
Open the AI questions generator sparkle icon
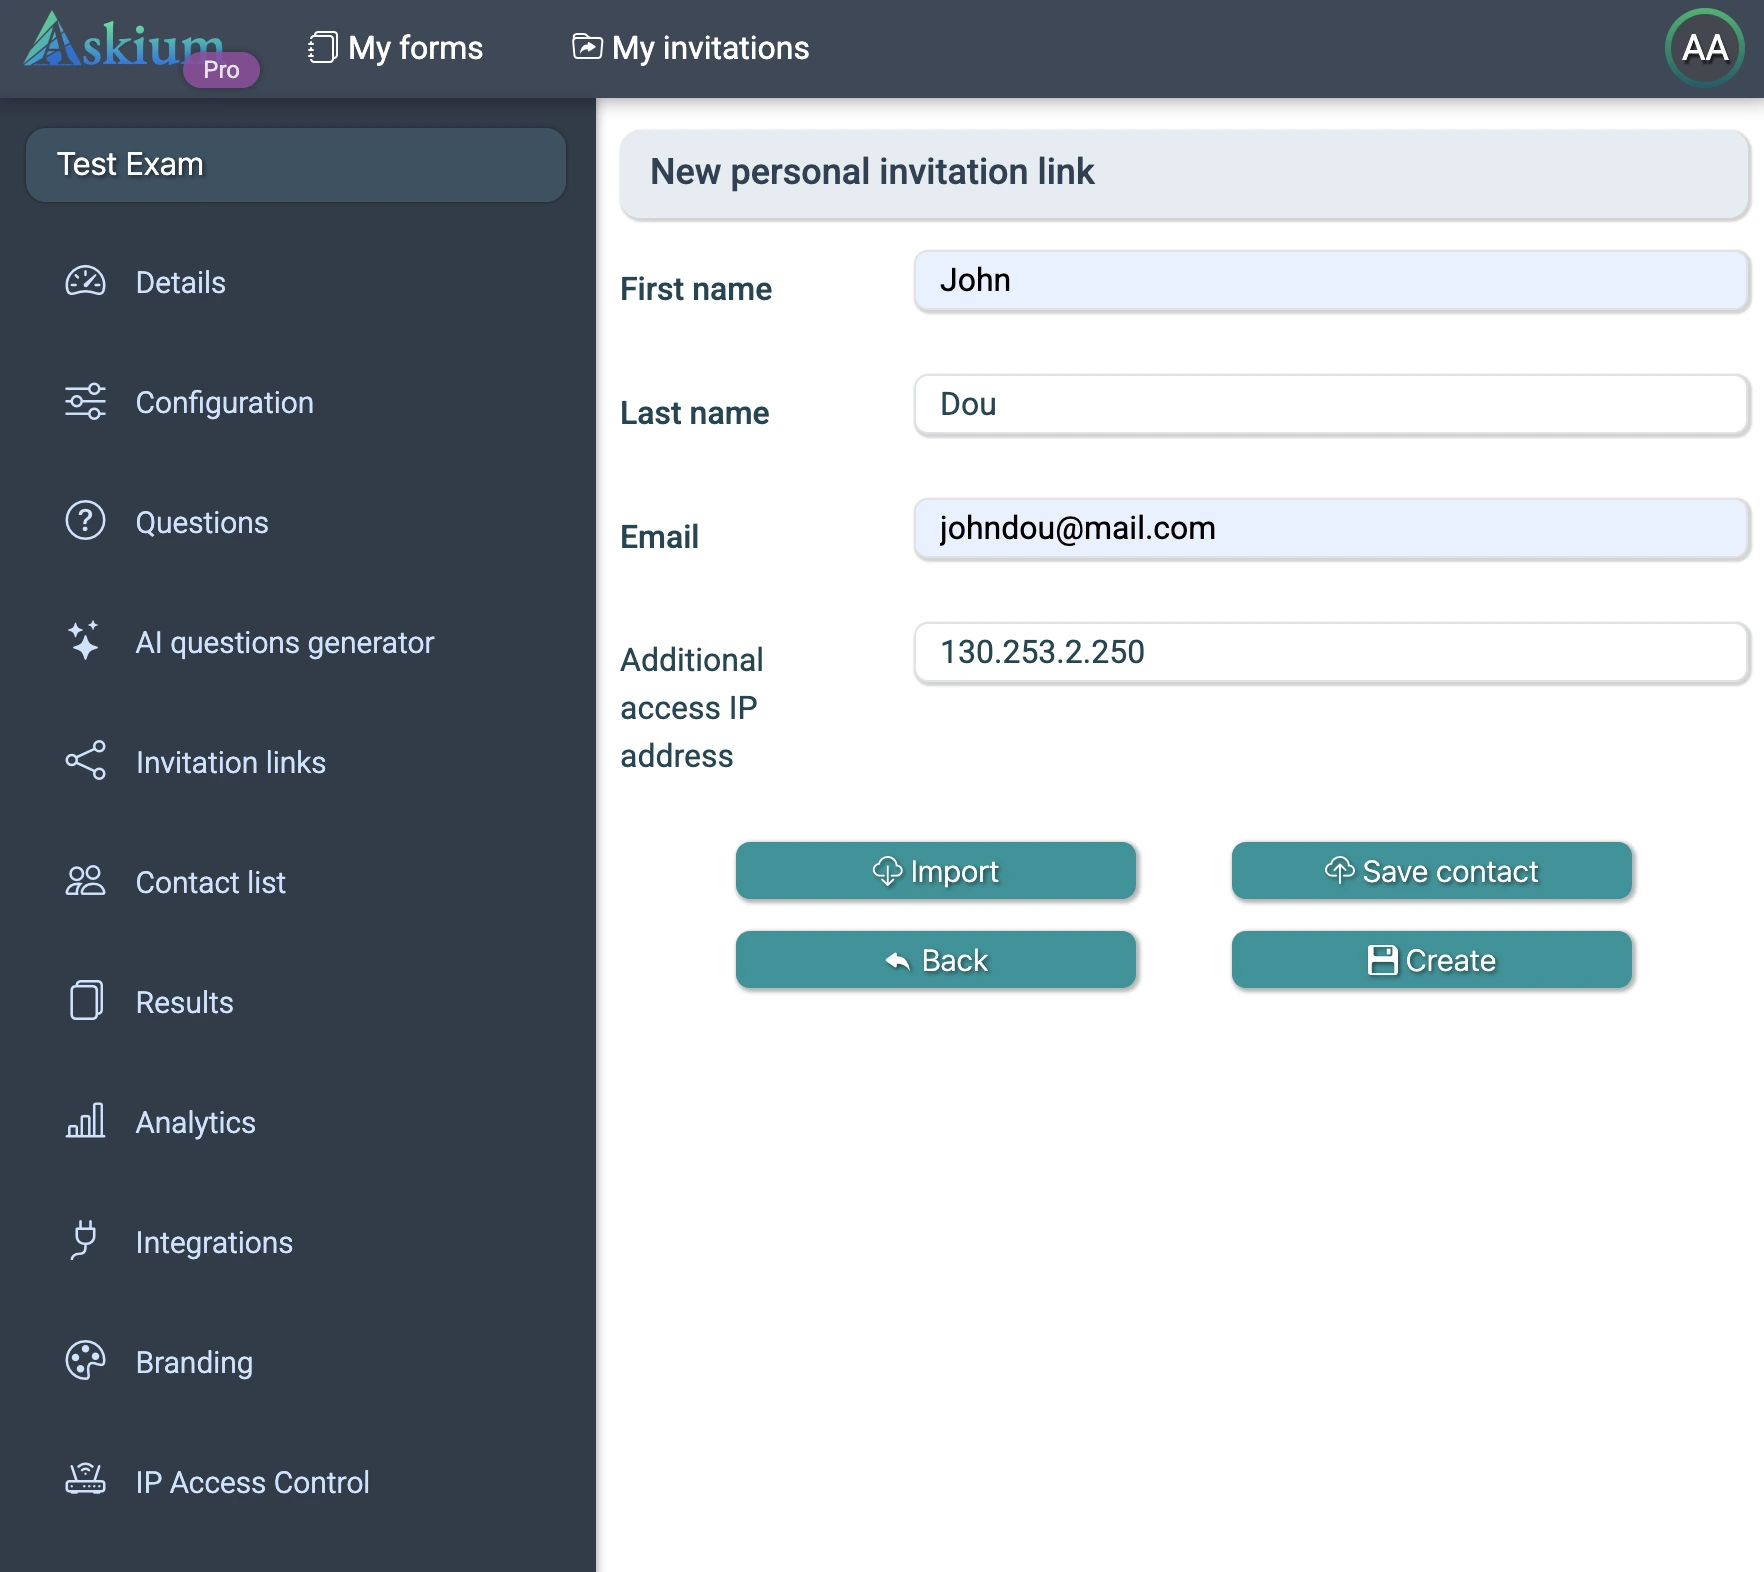pyautogui.click(x=85, y=641)
